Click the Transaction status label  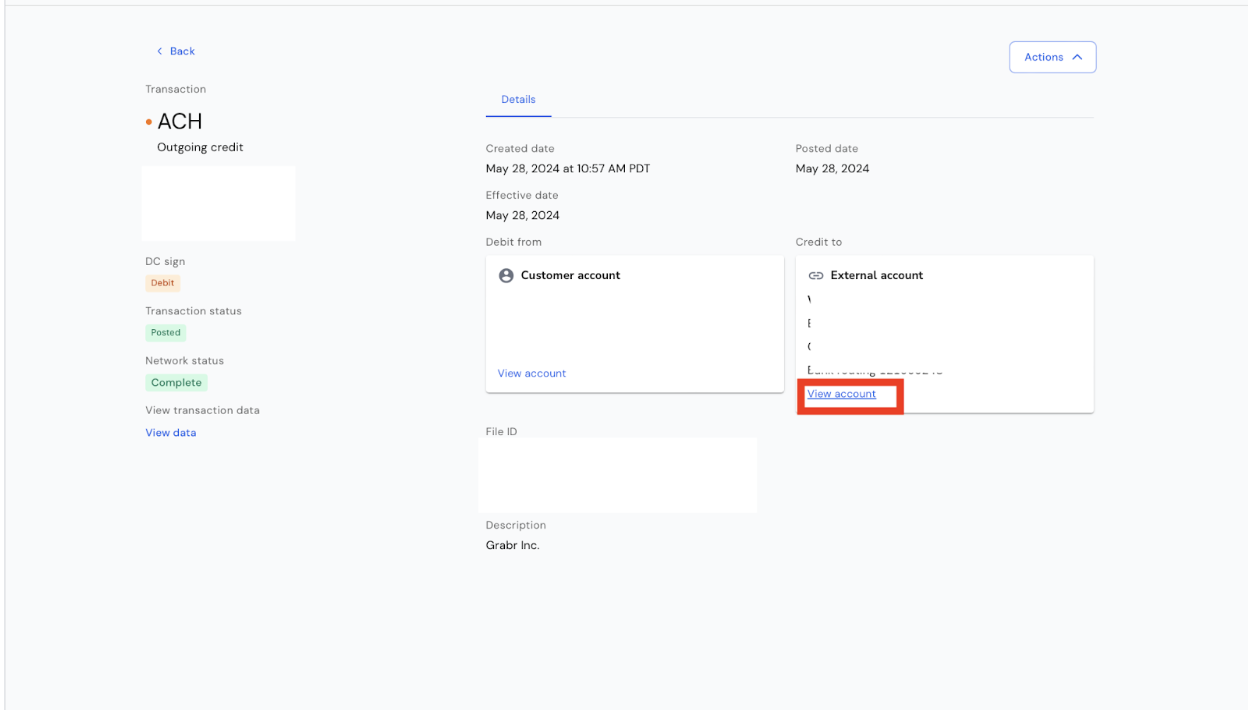click(x=194, y=311)
